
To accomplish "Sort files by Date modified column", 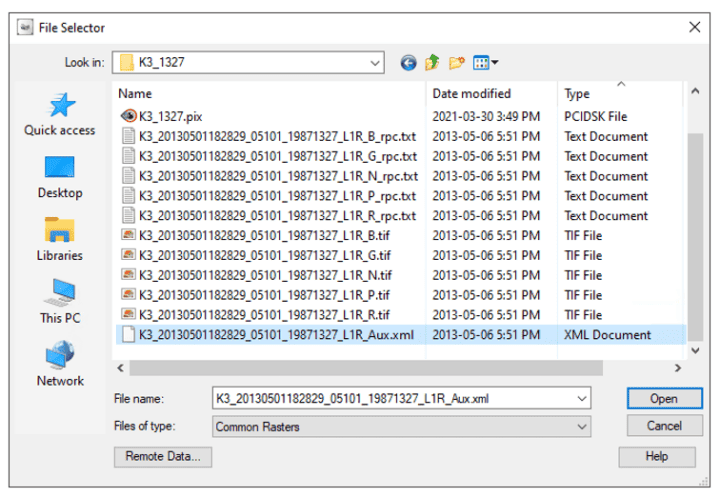I will [x=472, y=94].
